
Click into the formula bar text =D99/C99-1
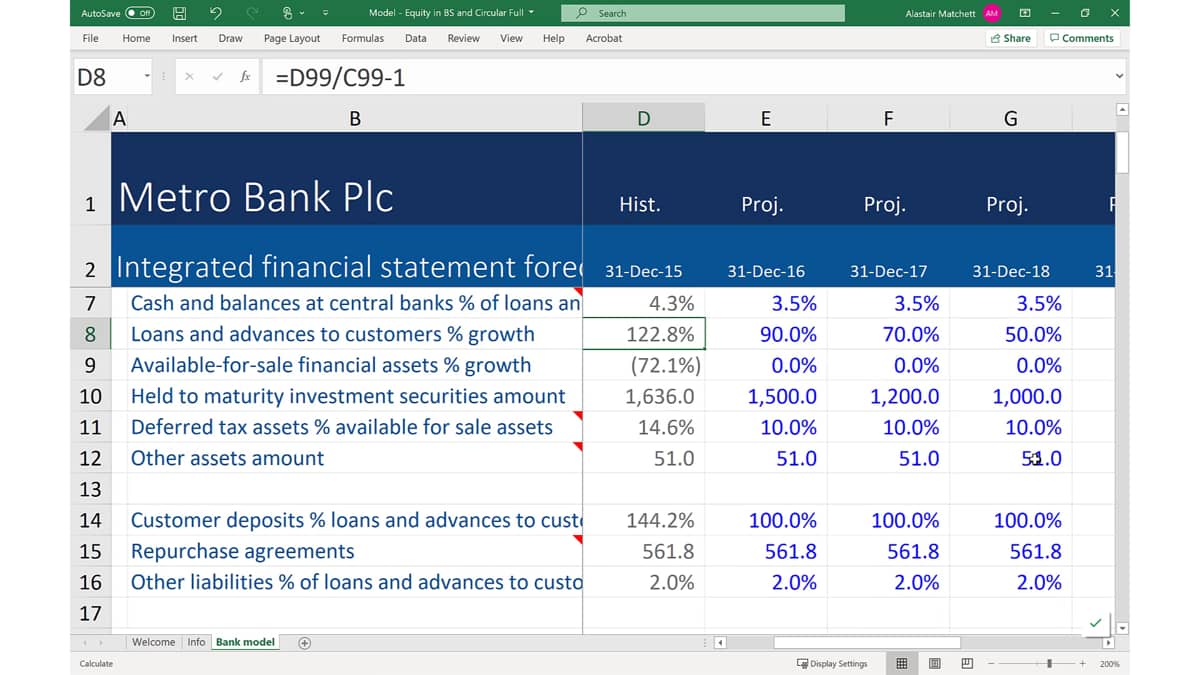click(x=340, y=77)
